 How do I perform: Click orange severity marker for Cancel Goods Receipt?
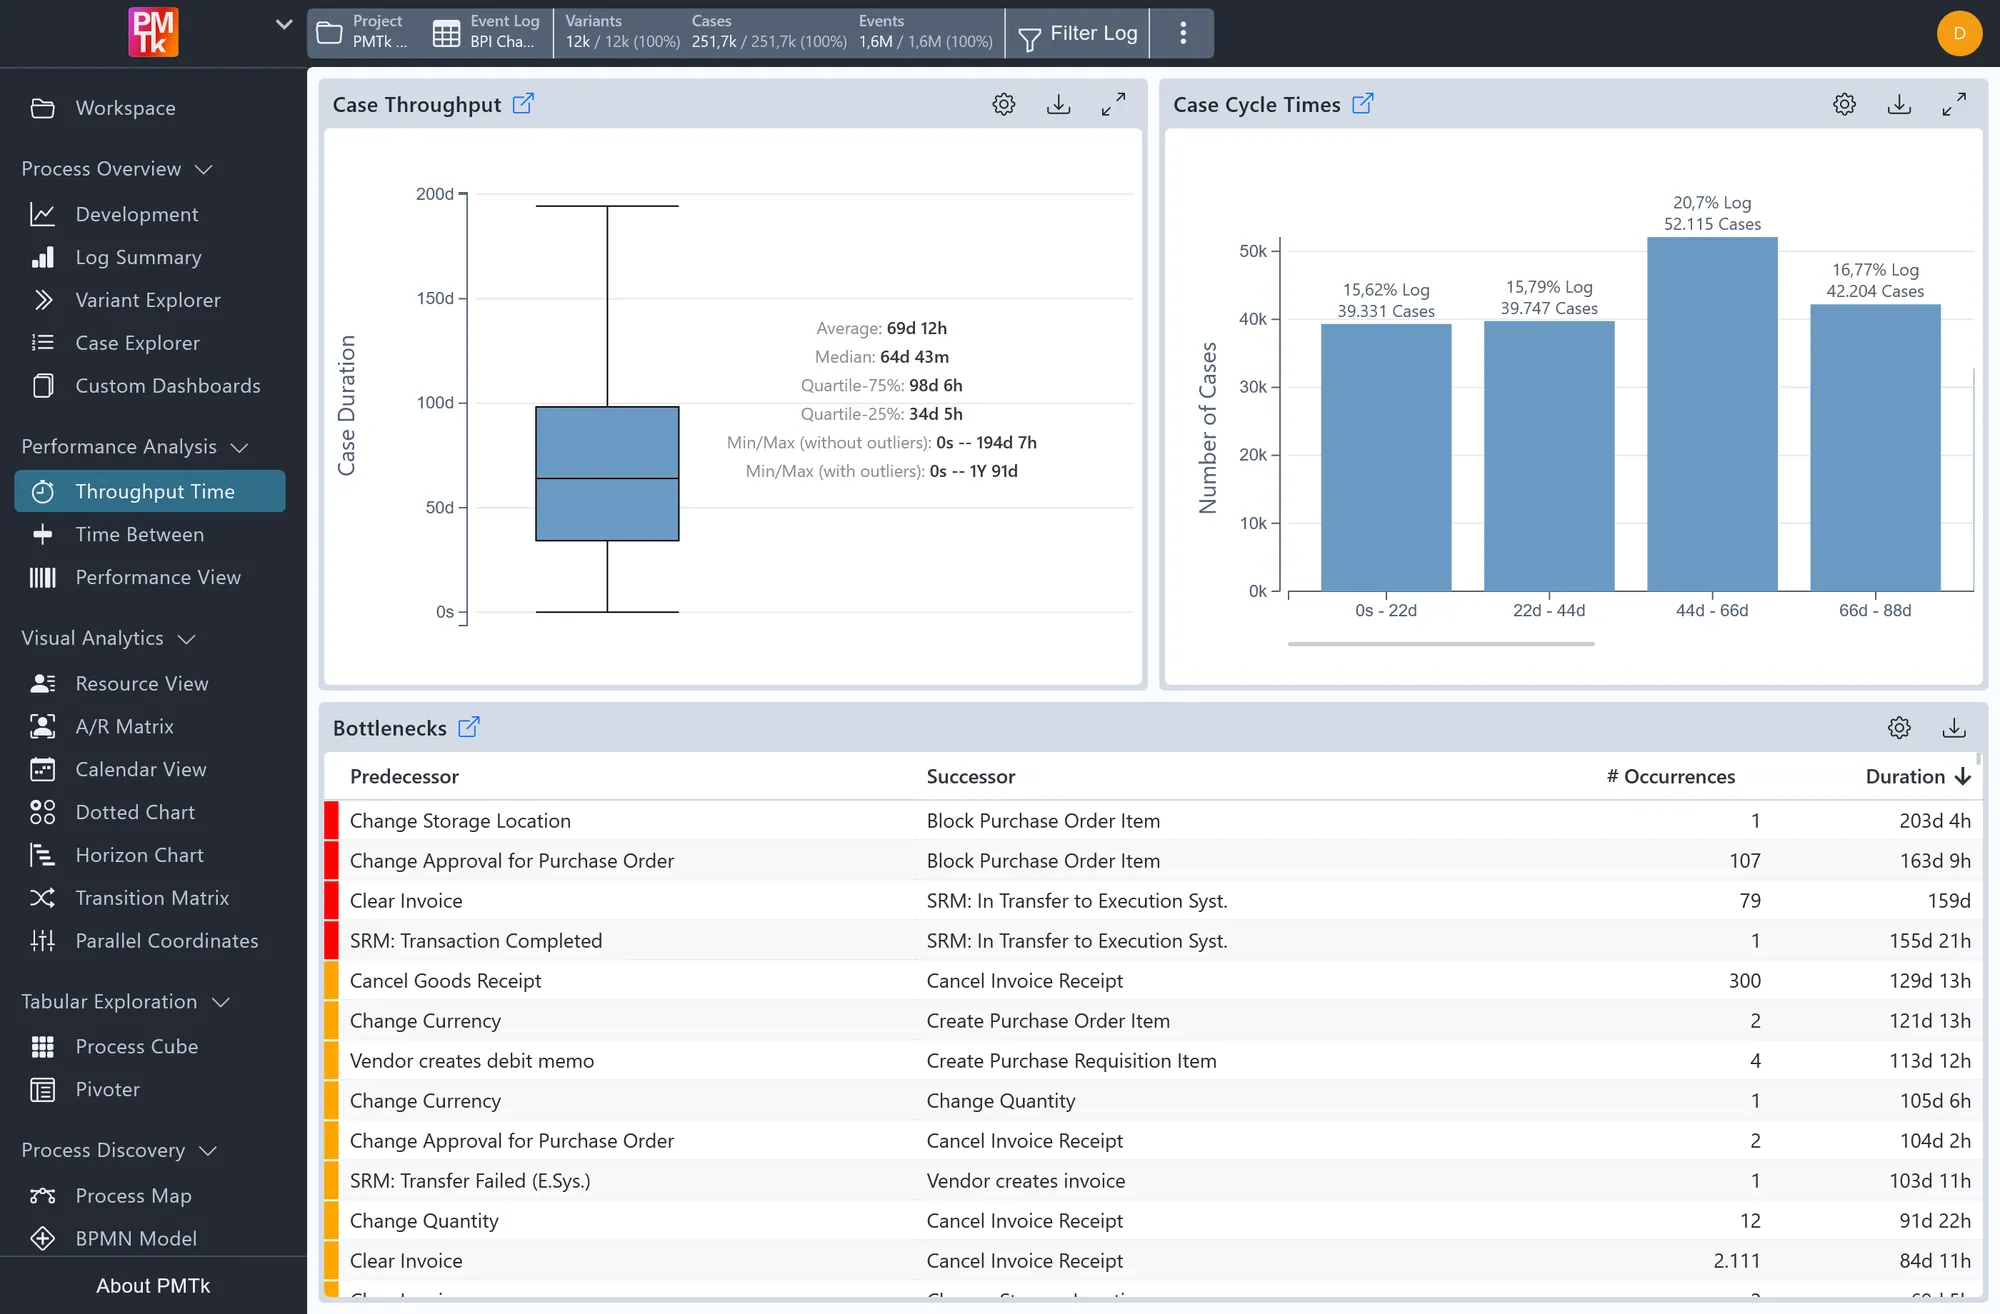pos(331,980)
